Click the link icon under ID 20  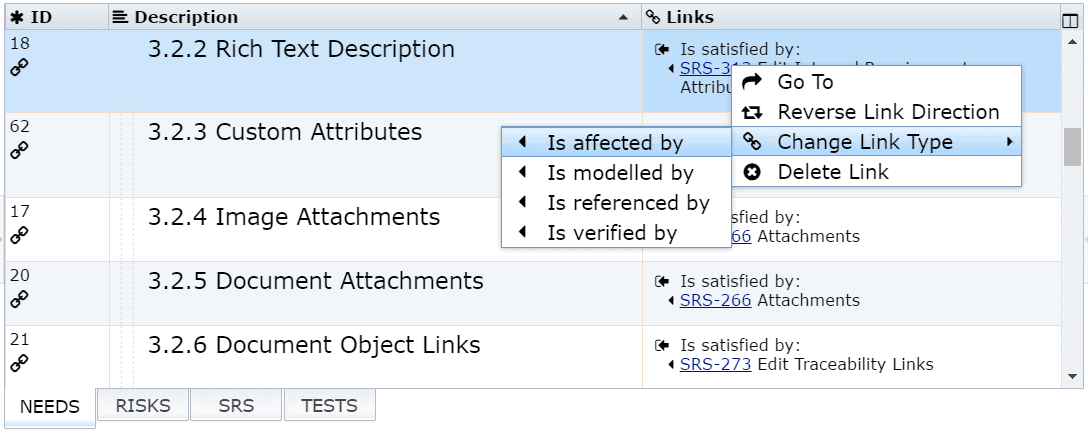pos(19,298)
